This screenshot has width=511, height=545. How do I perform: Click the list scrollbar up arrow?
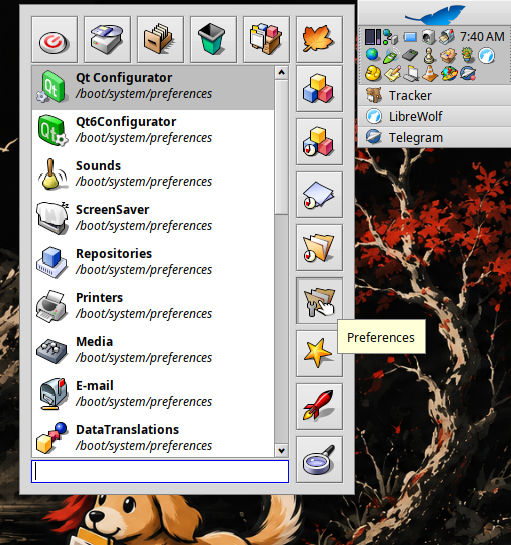pyautogui.click(x=282, y=73)
